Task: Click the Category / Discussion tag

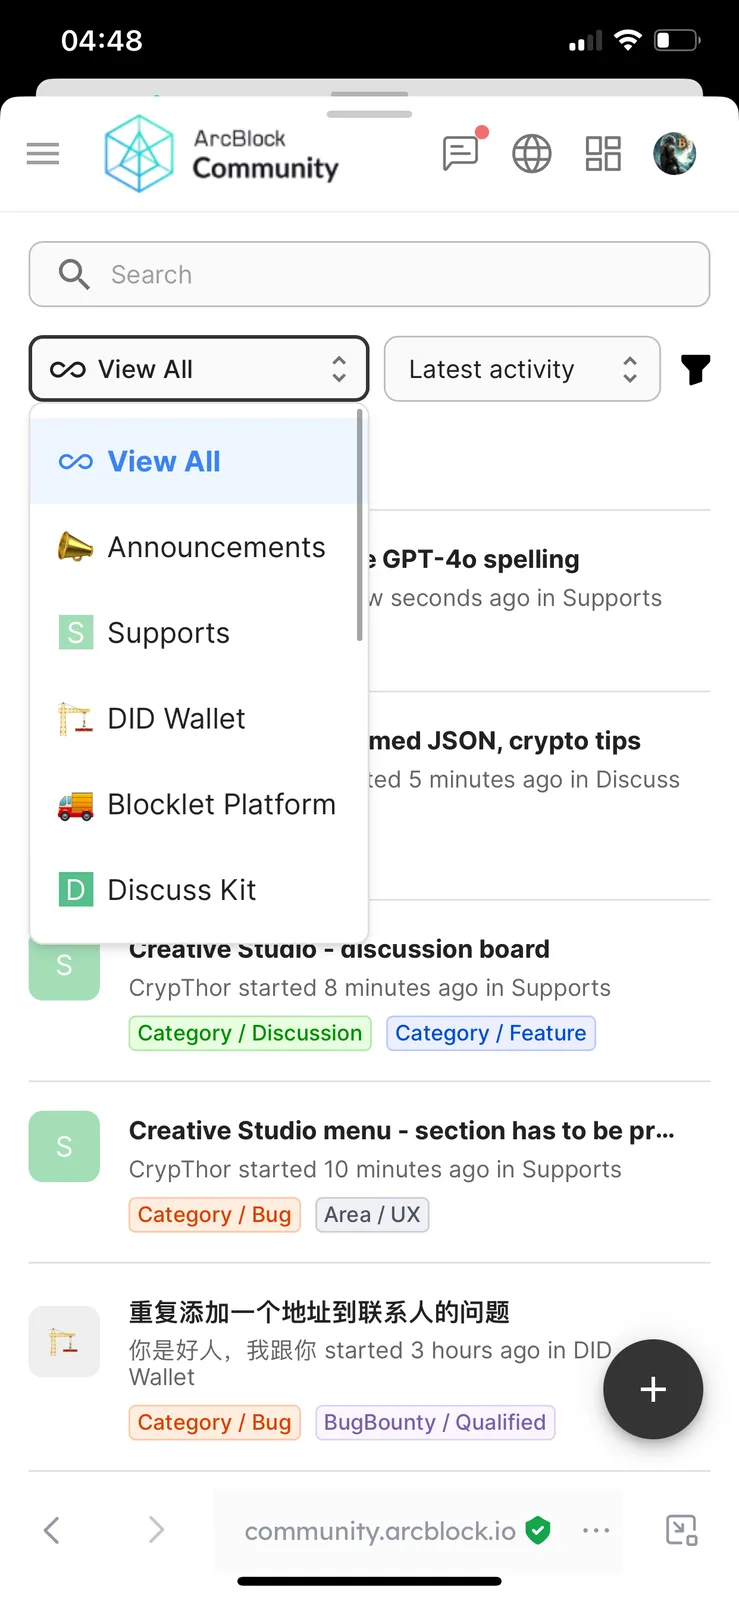Action: click(250, 1033)
